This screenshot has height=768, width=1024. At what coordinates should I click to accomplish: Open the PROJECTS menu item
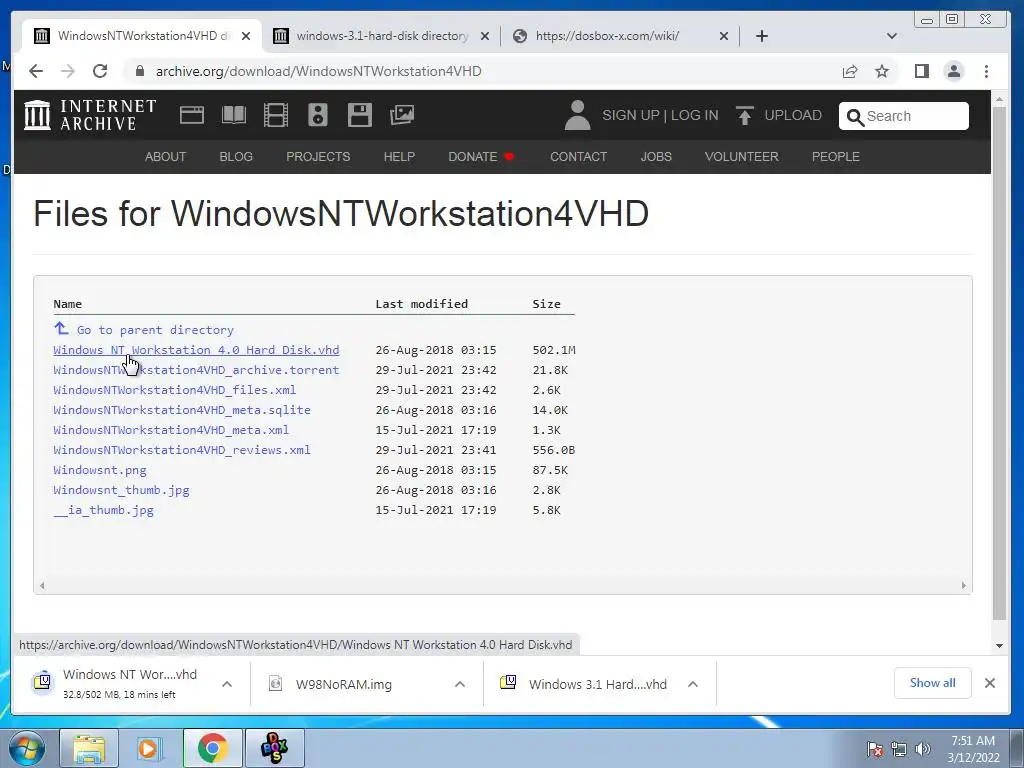click(318, 157)
